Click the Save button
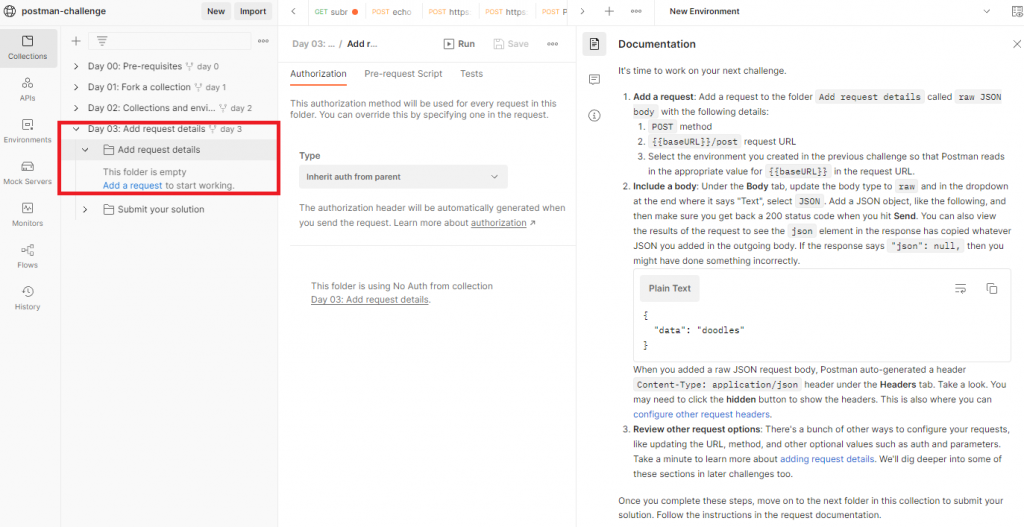Screen dimensions: 1024x527 coord(511,44)
